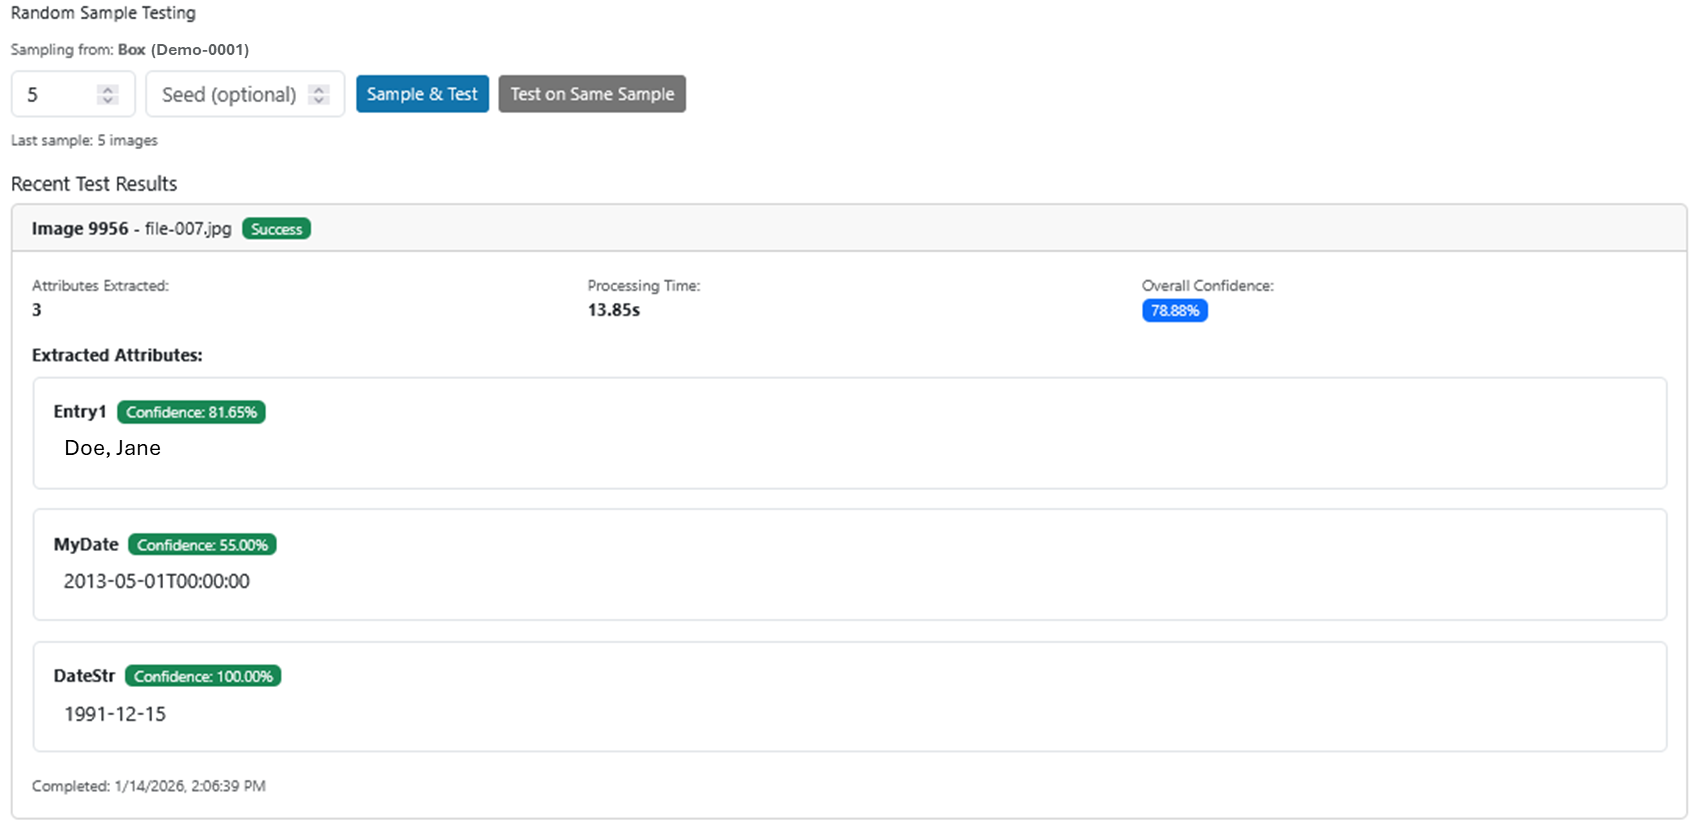Image resolution: width=1702 pixels, height=821 pixels.
Task: Click the MyDate value 2013-05-01T00:00:00
Action: tap(157, 582)
